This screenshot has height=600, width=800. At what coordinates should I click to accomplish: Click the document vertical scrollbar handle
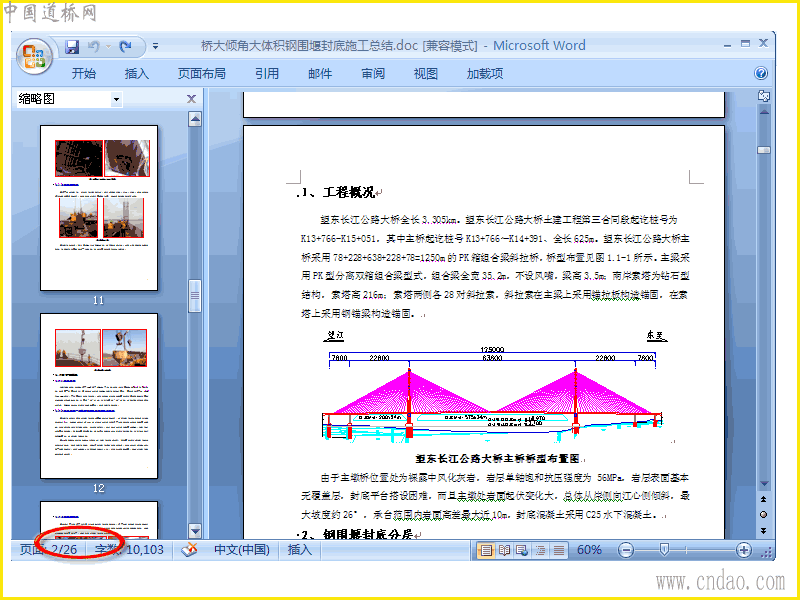click(x=764, y=150)
